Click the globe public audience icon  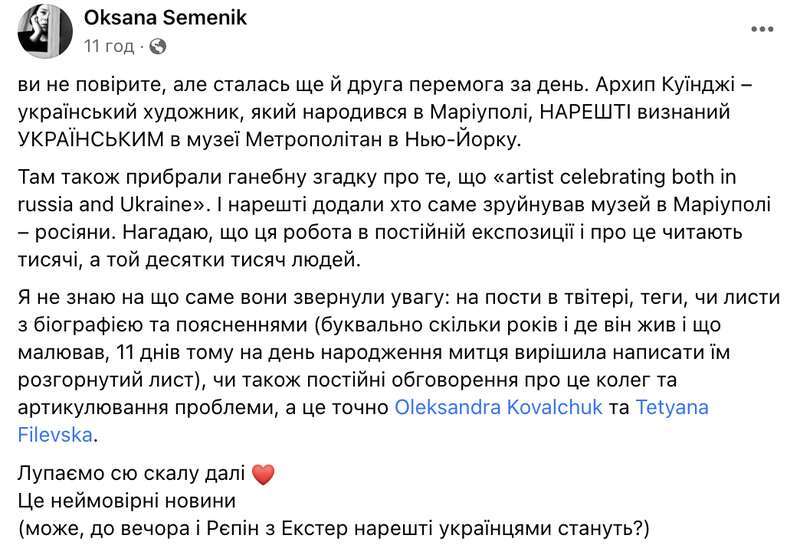pyautogui.click(x=159, y=46)
